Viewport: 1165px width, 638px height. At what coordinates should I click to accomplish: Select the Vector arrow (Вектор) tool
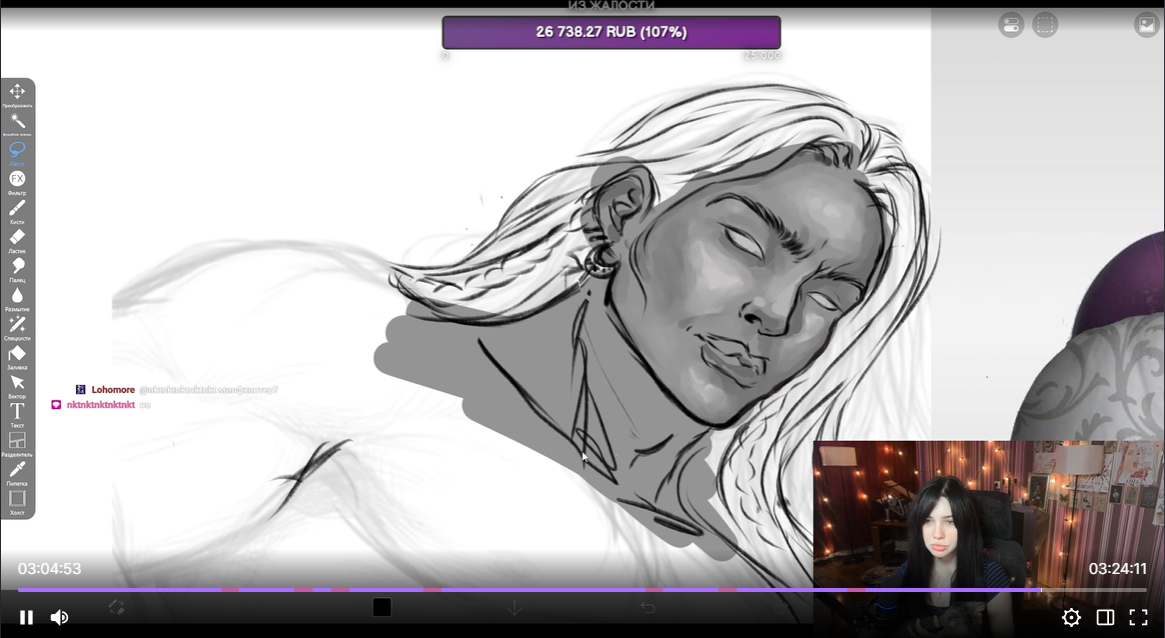(17, 383)
